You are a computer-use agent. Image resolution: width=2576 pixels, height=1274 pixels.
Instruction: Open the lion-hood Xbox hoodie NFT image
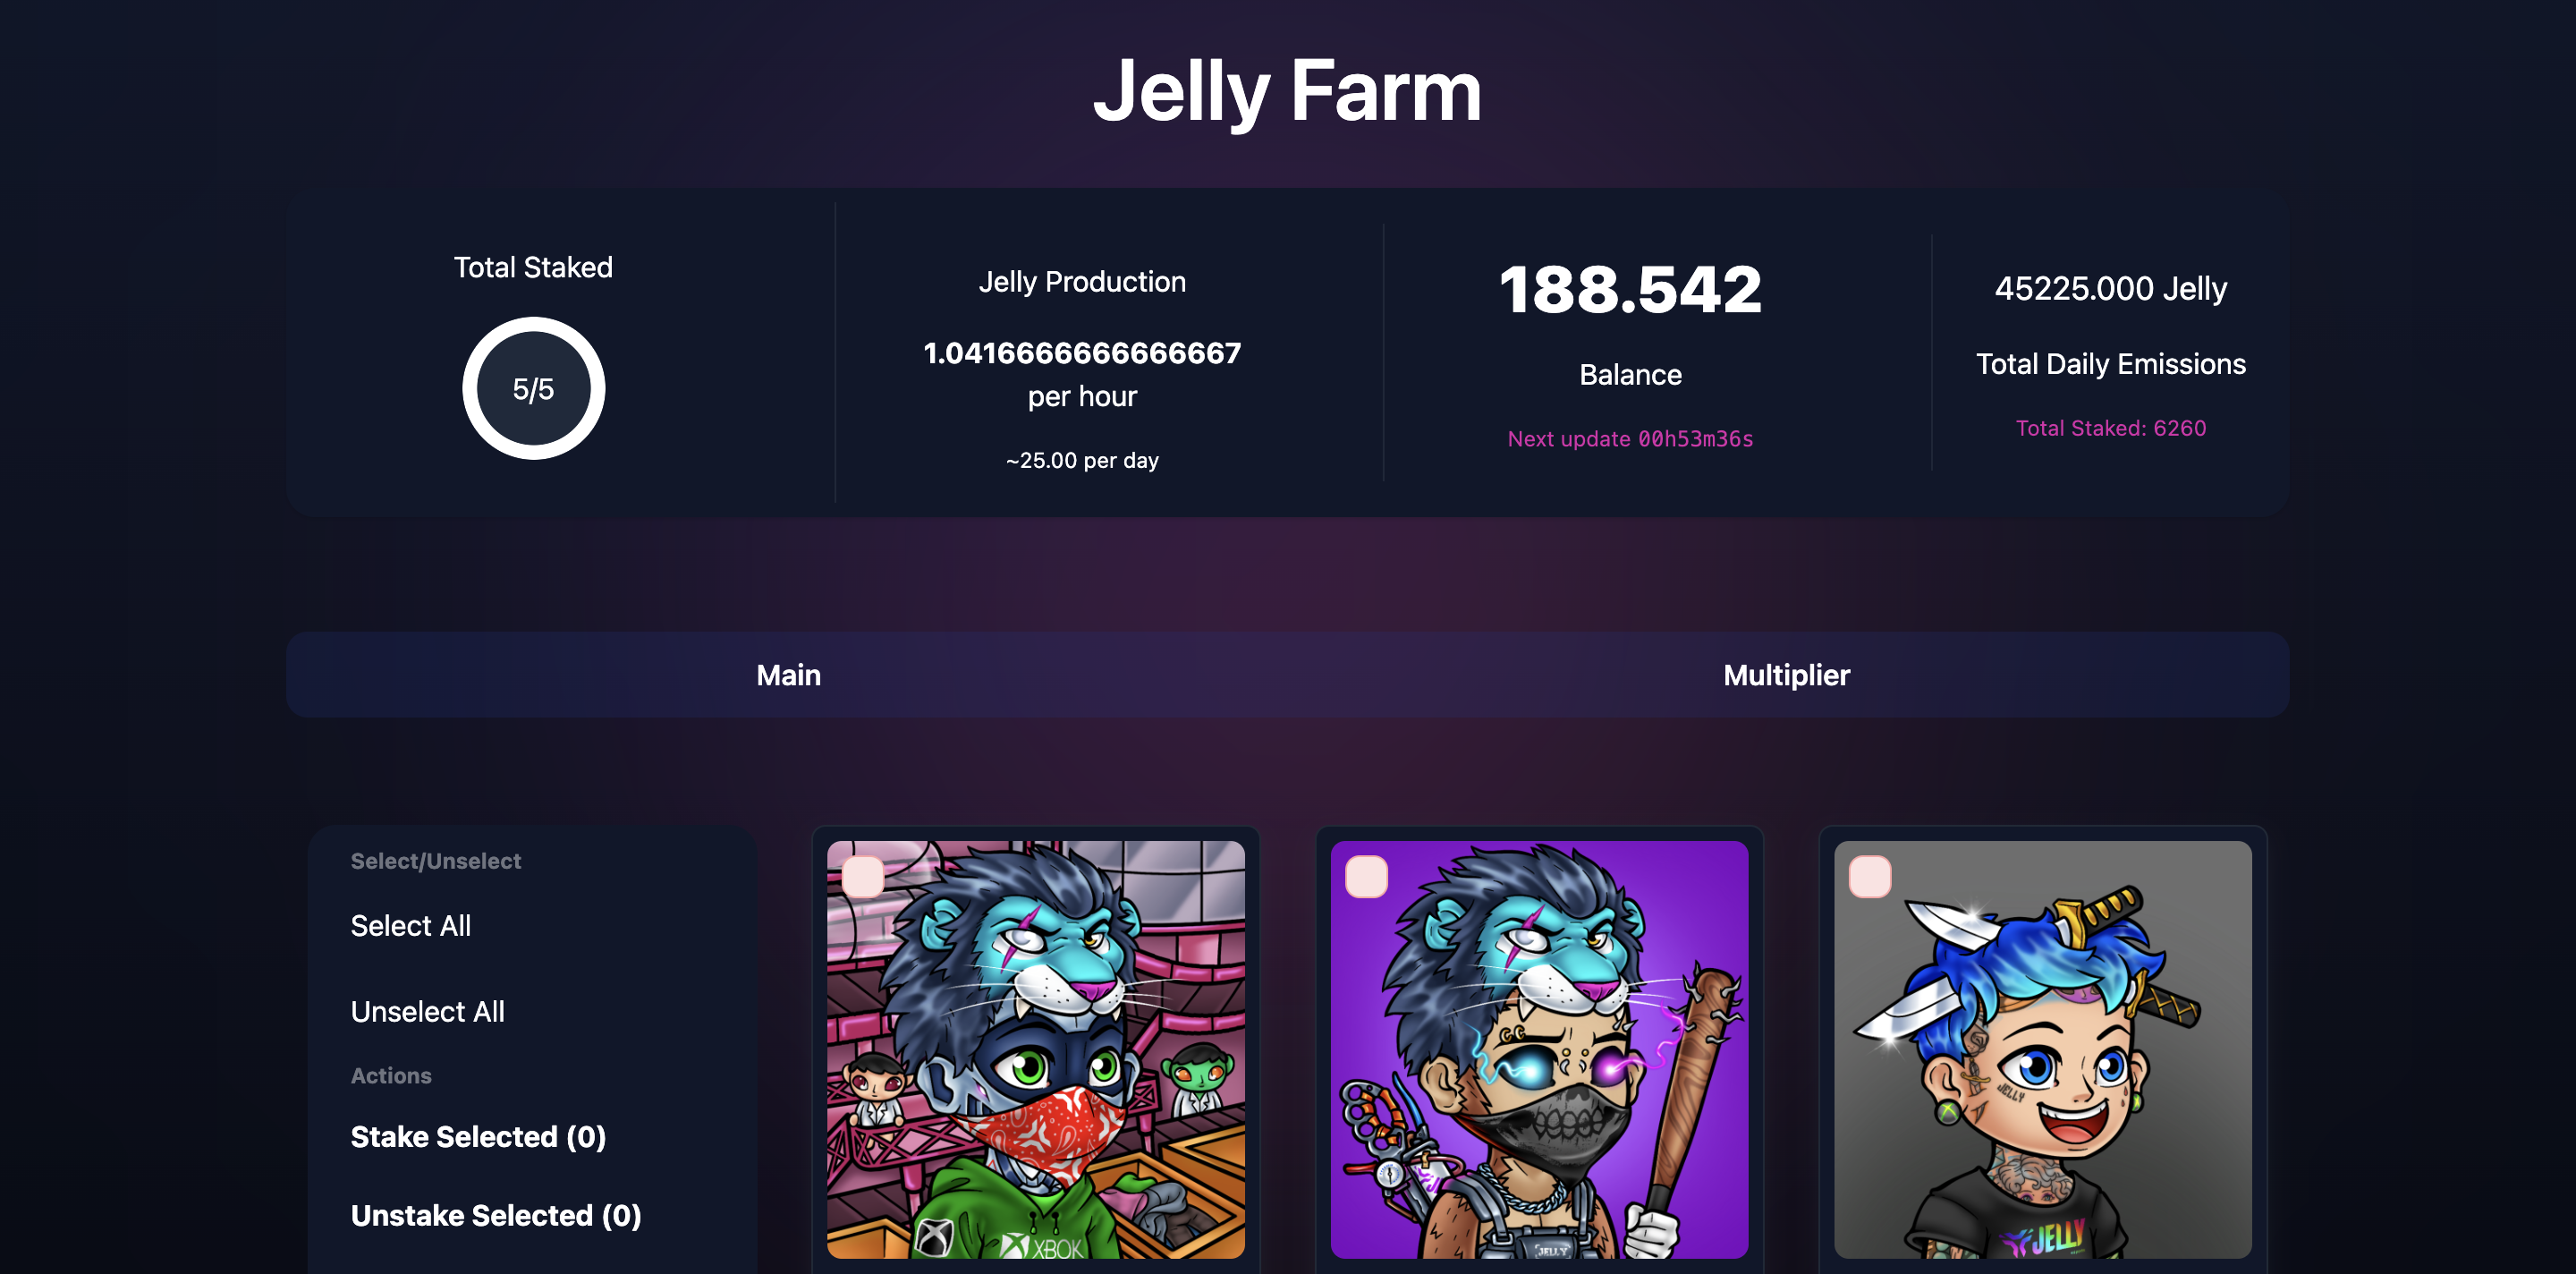1035,1050
